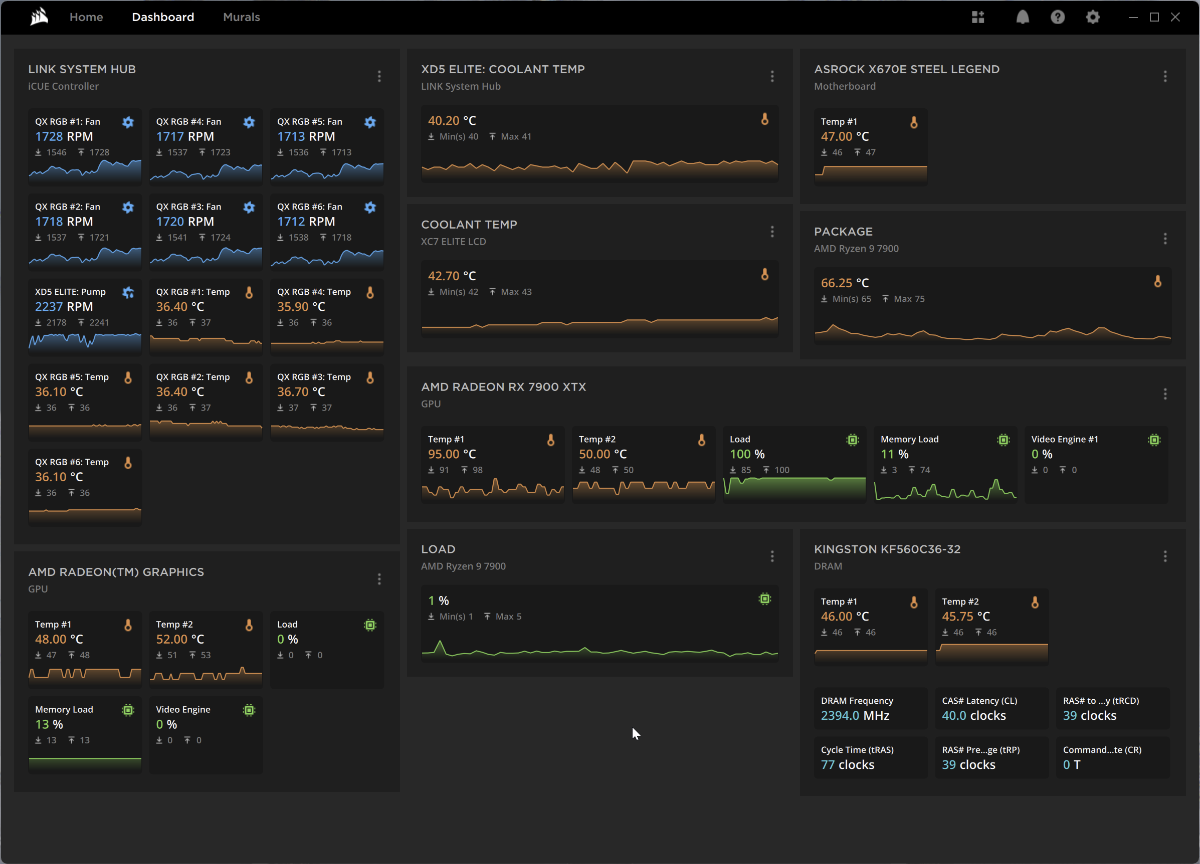The height and width of the screenshot is (864, 1200).
Task: Open the help question mark icon
Action: 1058,17
